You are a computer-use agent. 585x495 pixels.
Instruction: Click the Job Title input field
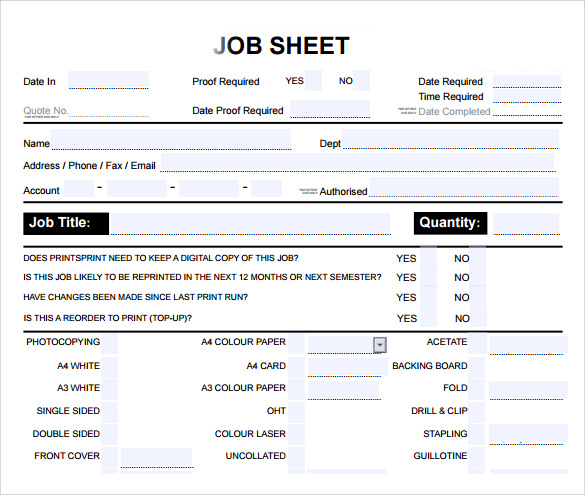click(250, 224)
